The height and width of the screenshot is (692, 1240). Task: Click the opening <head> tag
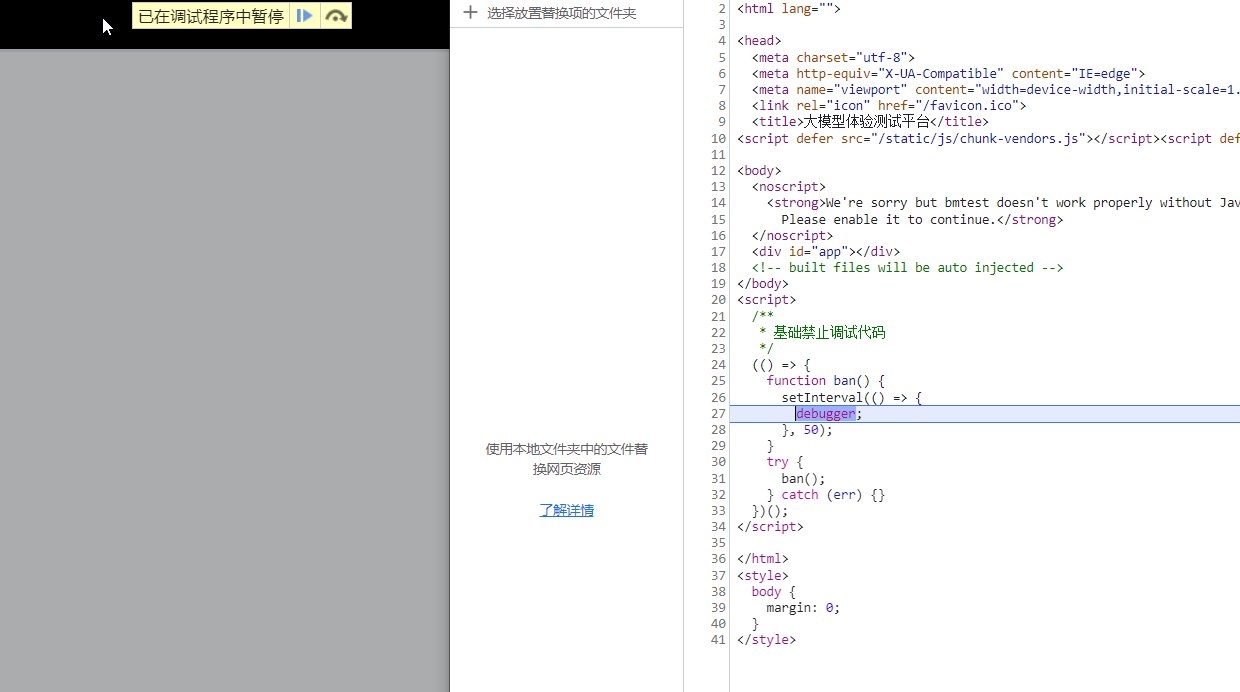759,41
